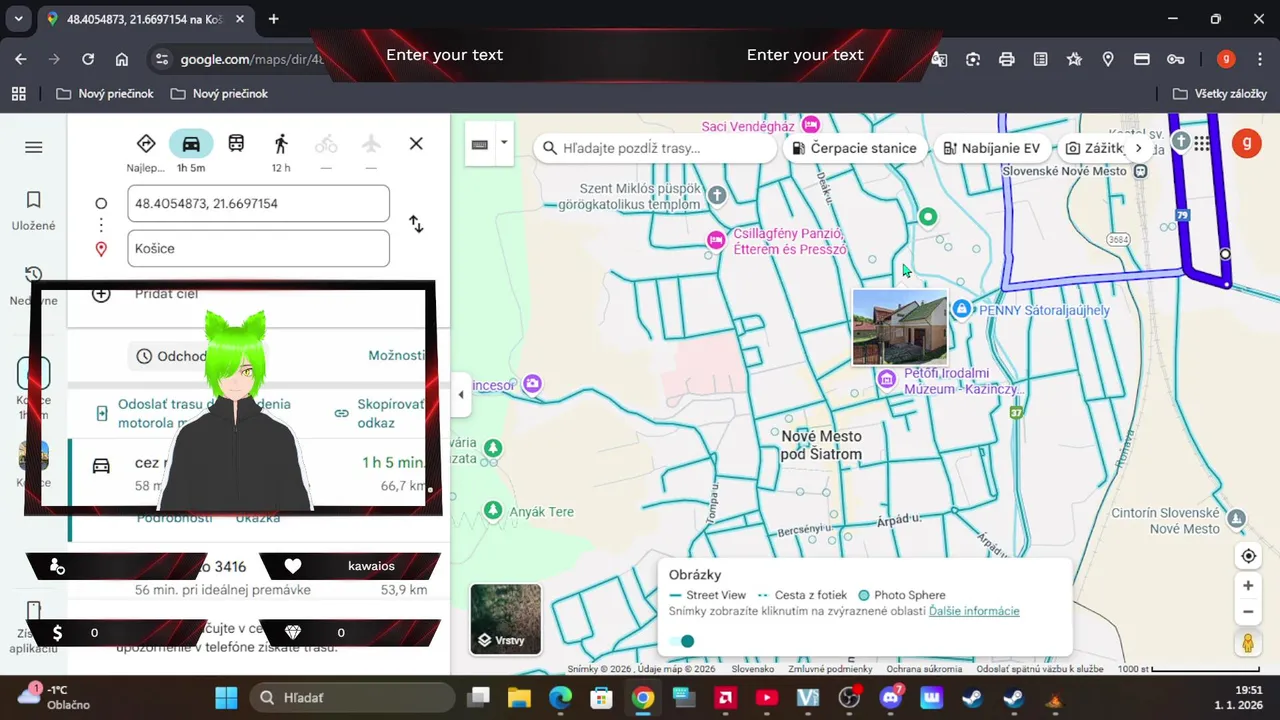Zoom in the map

1248,586
